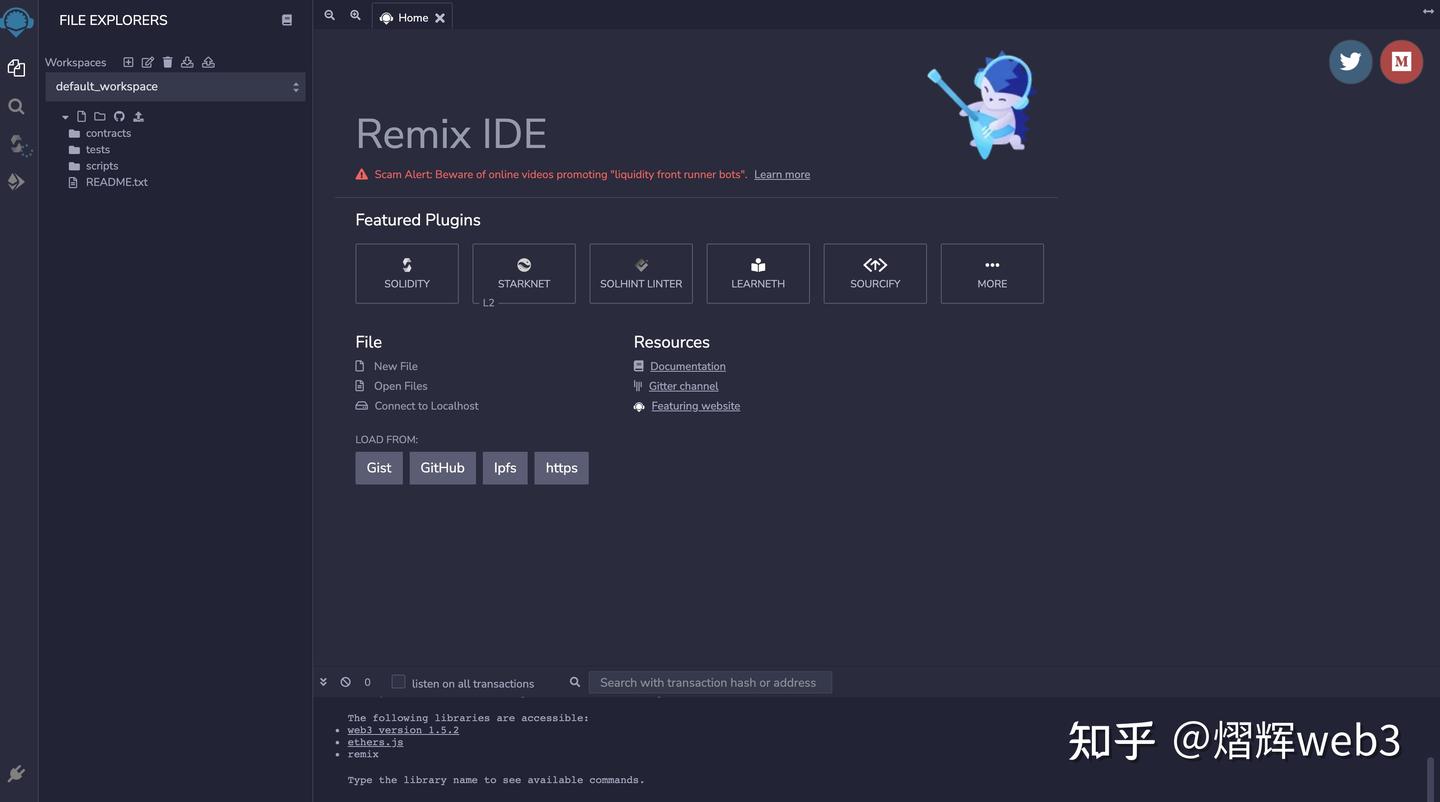This screenshot has height=802, width=1440.
Task: Load from Gist
Action: point(379,468)
